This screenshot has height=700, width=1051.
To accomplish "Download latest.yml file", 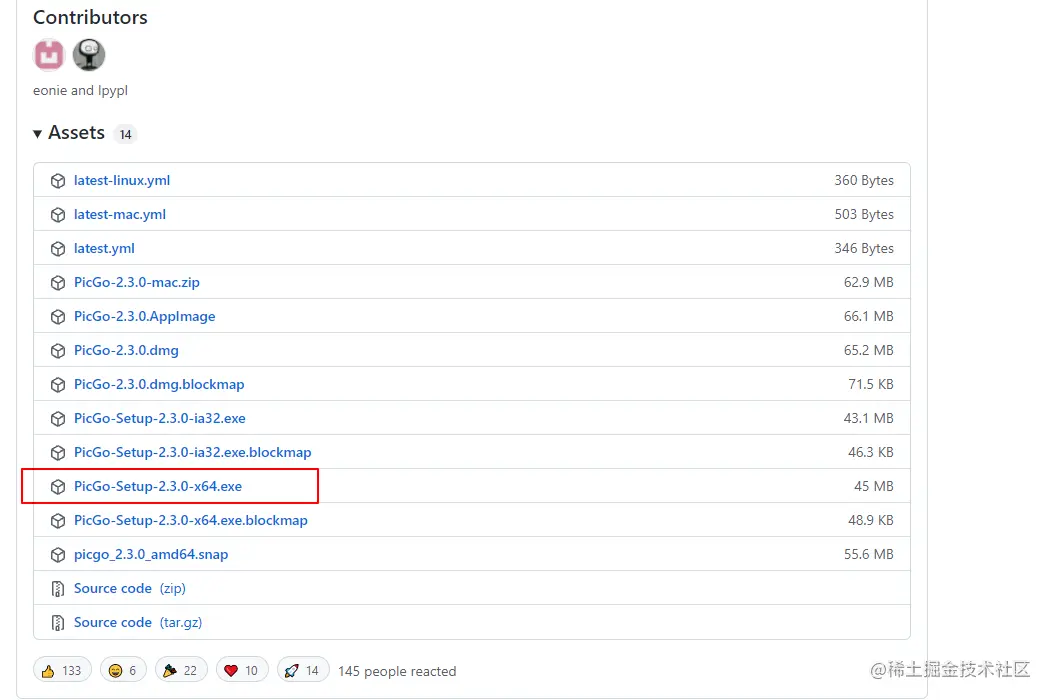I will (x=104, y=248).
